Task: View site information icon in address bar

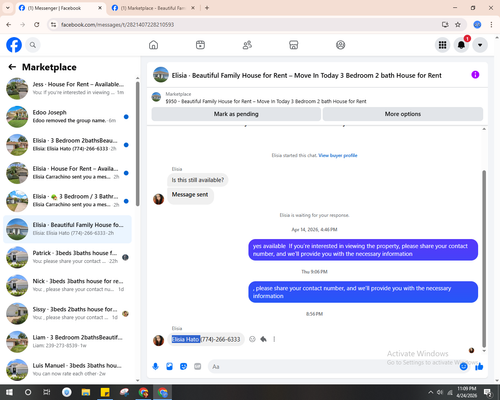Action: pyautogui.click(x=53, y=24)
